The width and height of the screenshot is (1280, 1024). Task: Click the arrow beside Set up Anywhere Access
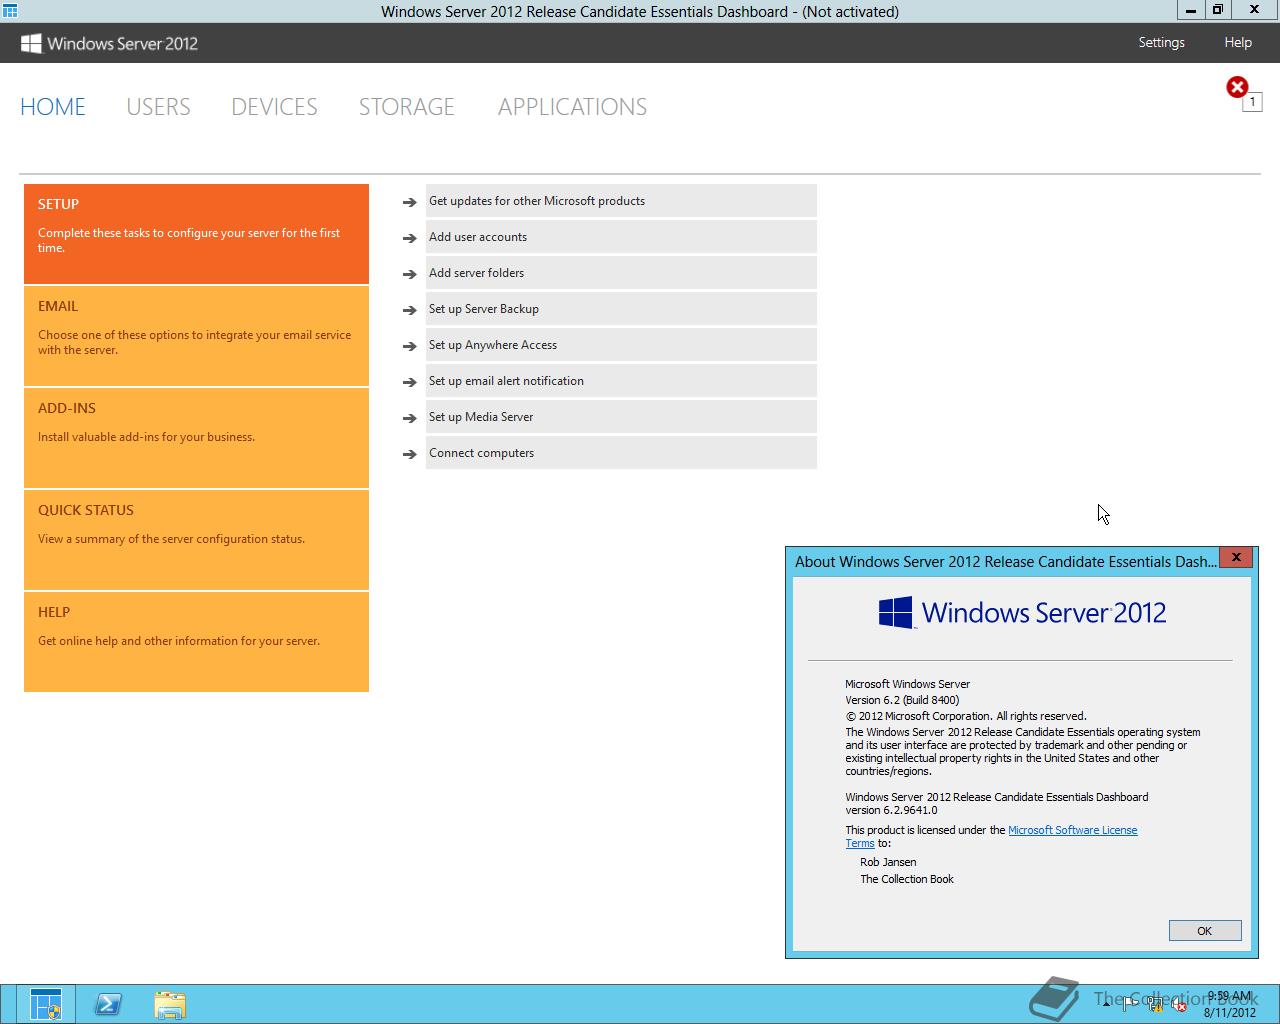coord(409,346)
